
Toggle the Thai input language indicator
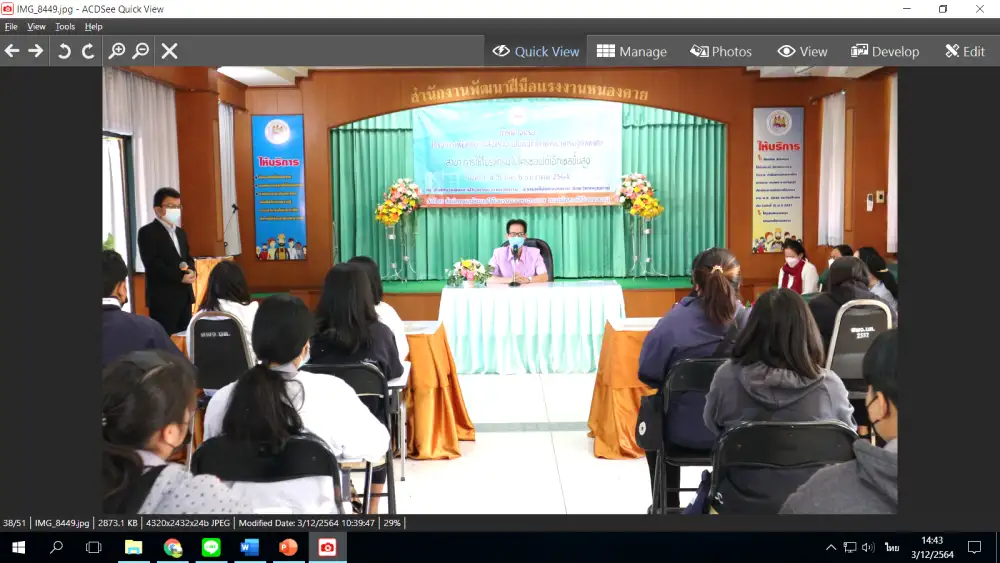click(x=891, y=547)
